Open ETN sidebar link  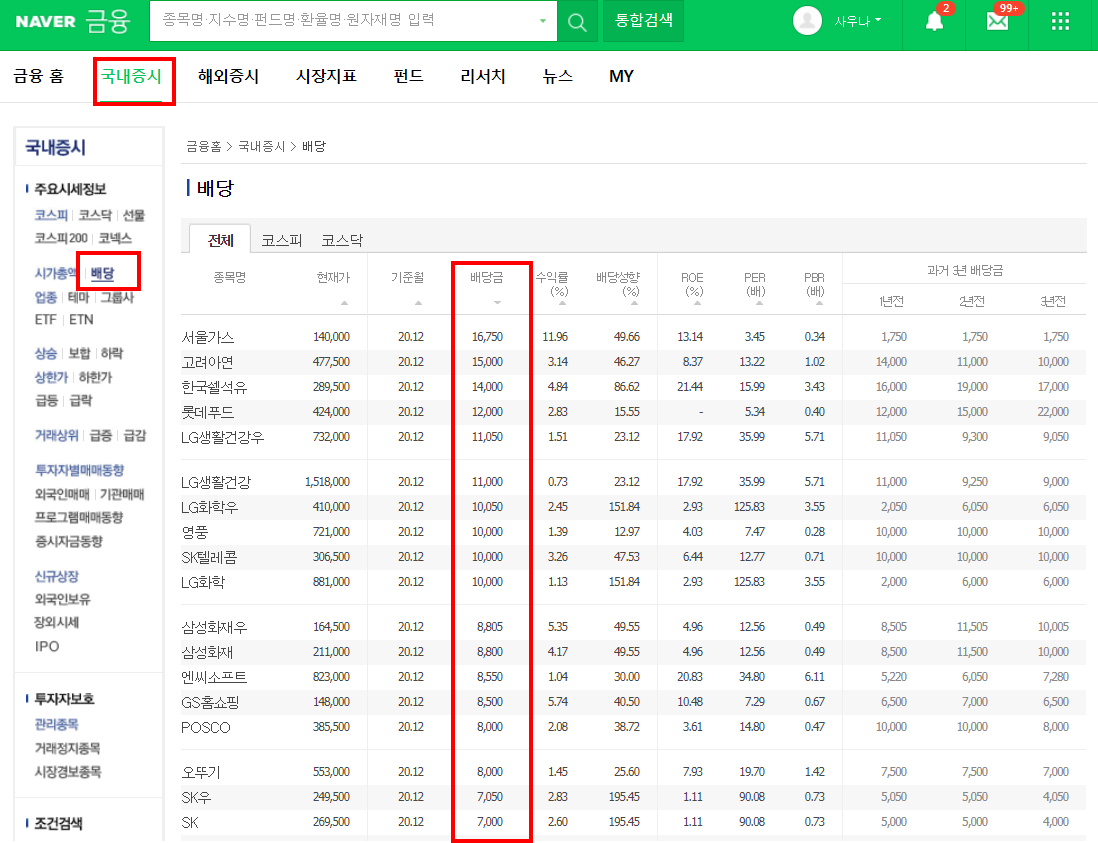pos(81,319)
